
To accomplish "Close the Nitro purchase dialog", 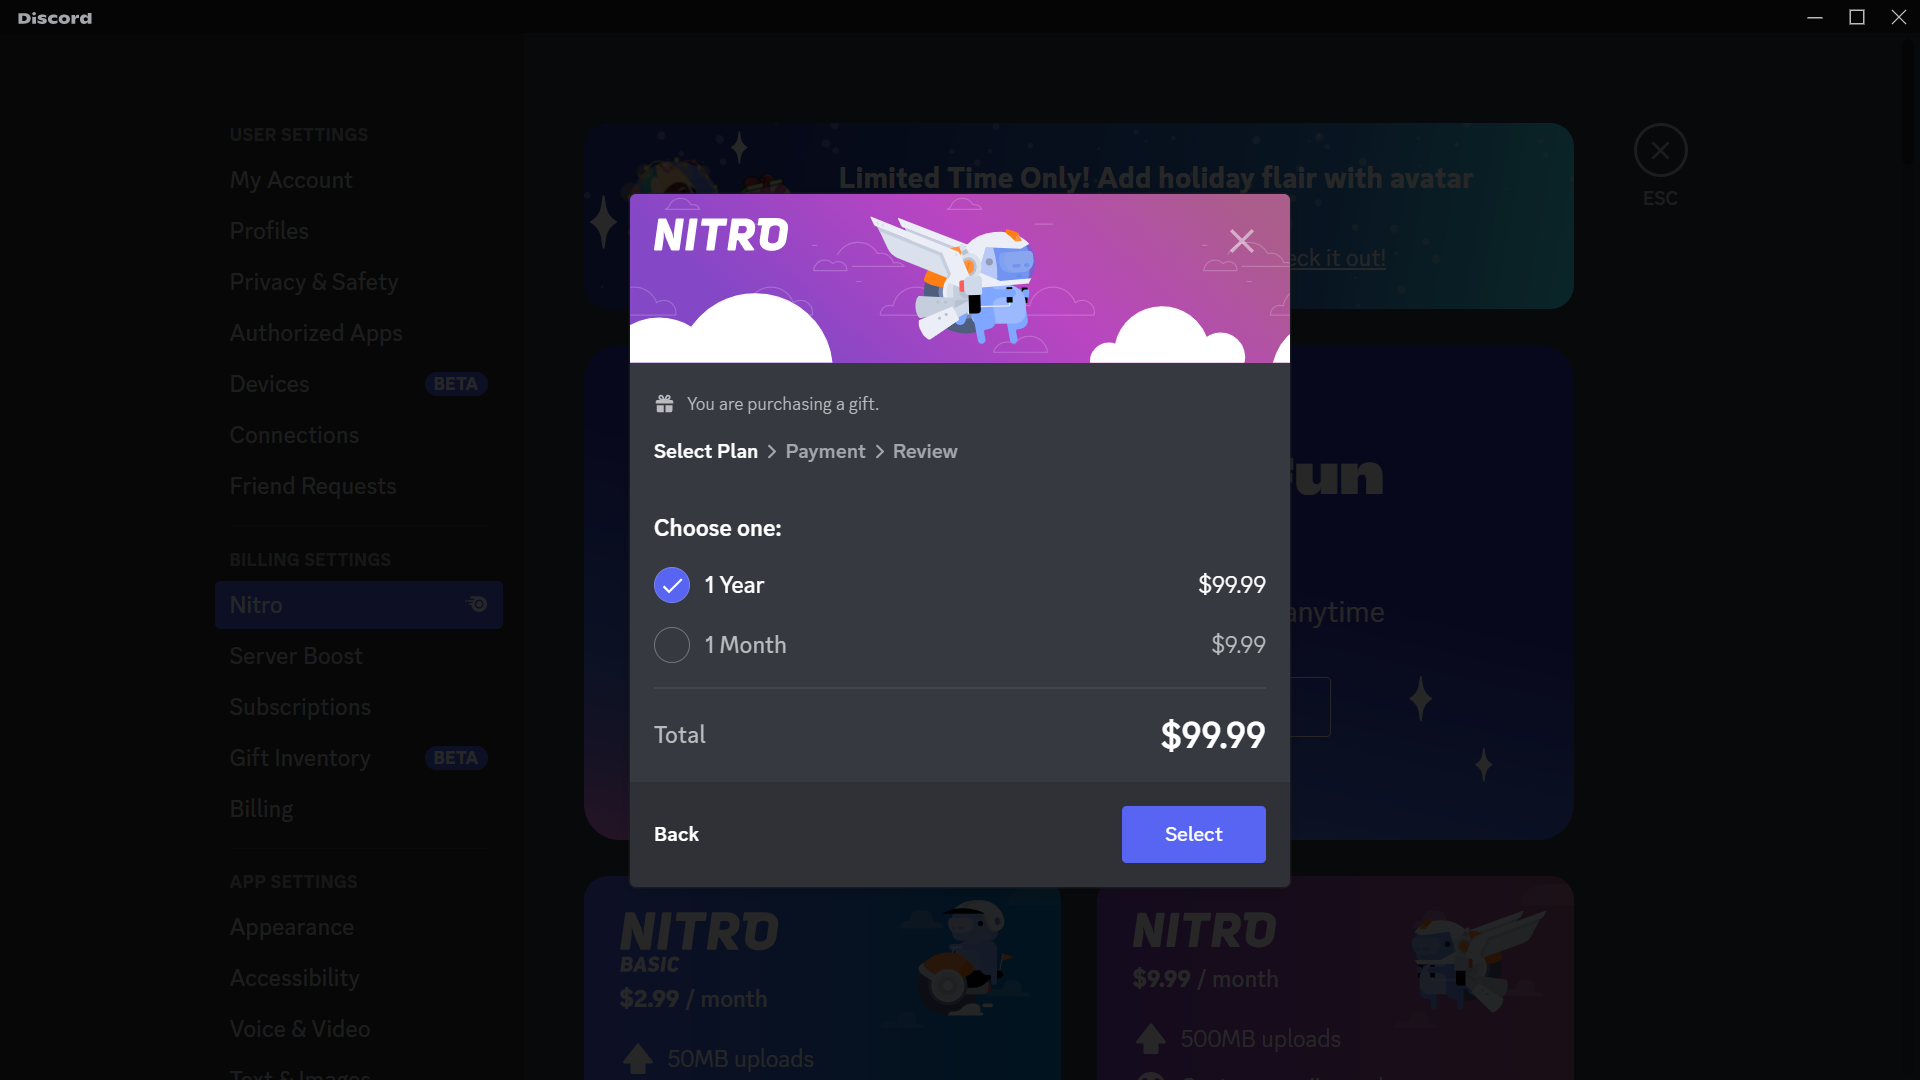I will (1241, 240).
